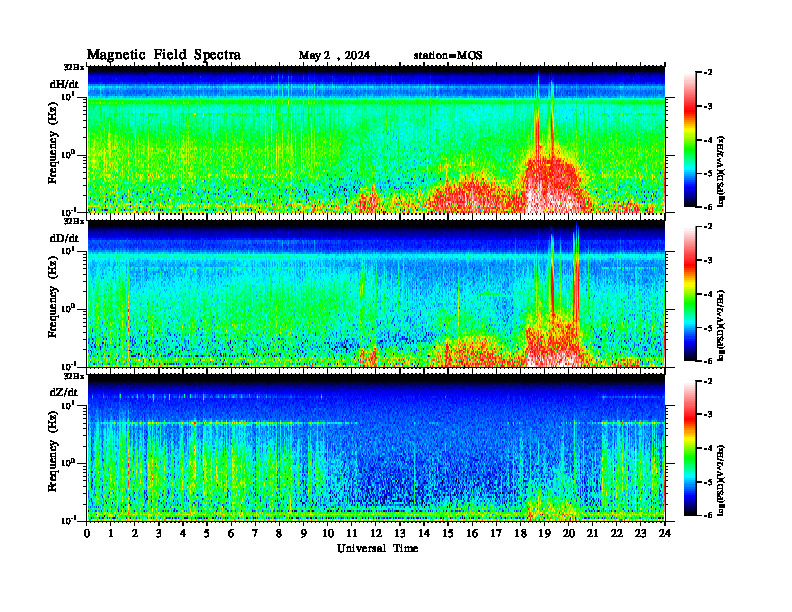Click hour 12 on the time axis
The image size is (792, 612).
tap(376, 534)
